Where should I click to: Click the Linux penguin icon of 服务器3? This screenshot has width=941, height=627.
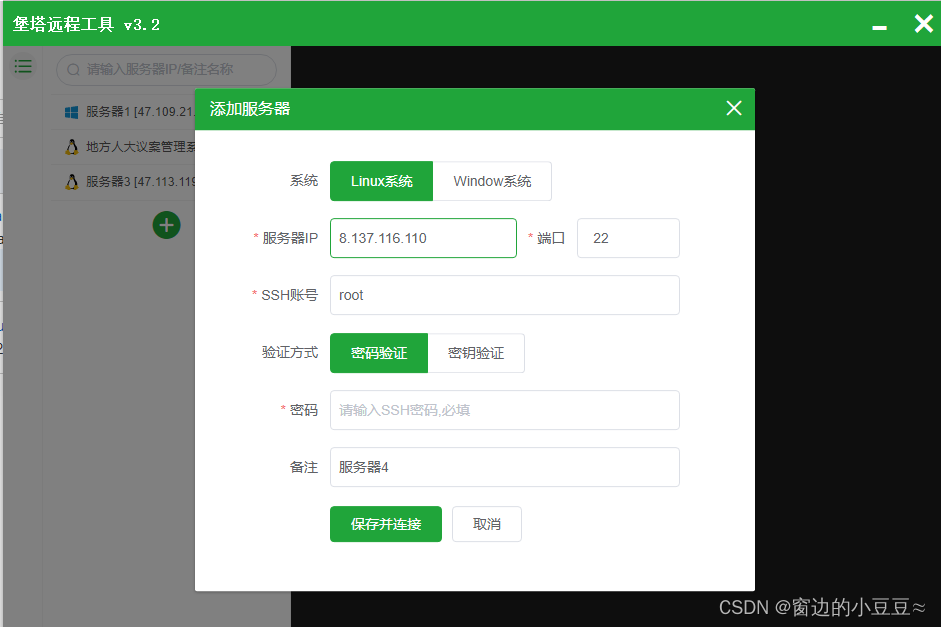point(71,182)
